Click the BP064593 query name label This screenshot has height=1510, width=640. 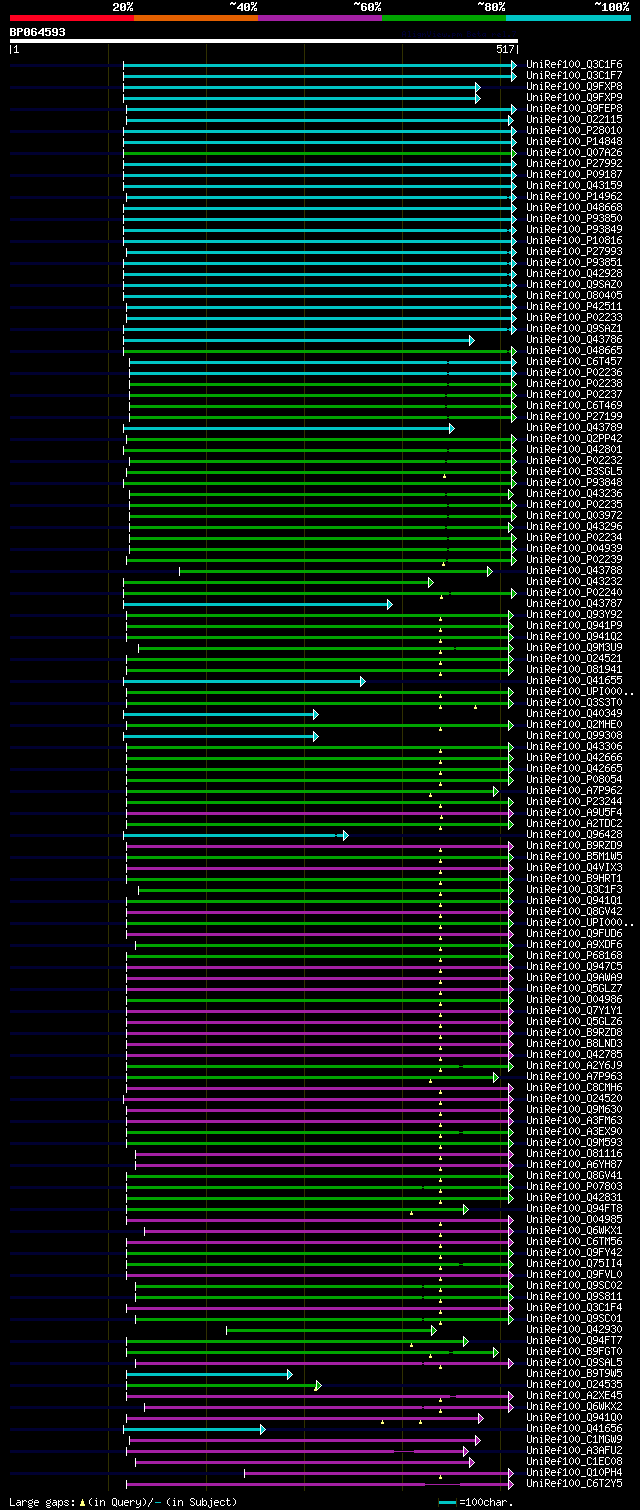point(38,32)
